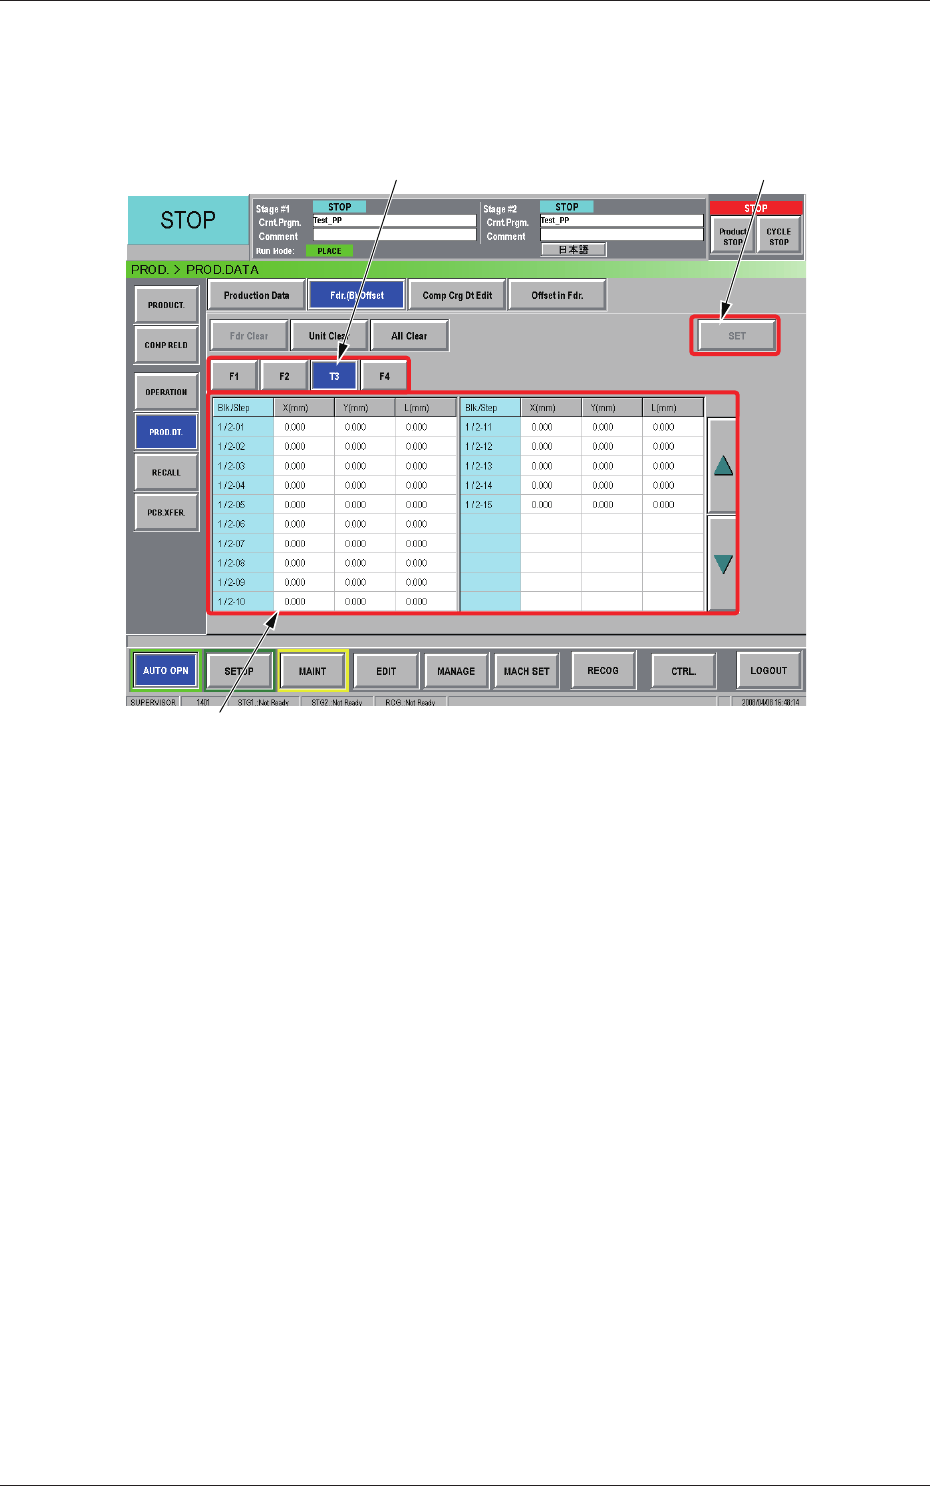The image size is (930, 1486).
Task: Click the L(mm) cell of row 1/2-15
Action: 673,505
